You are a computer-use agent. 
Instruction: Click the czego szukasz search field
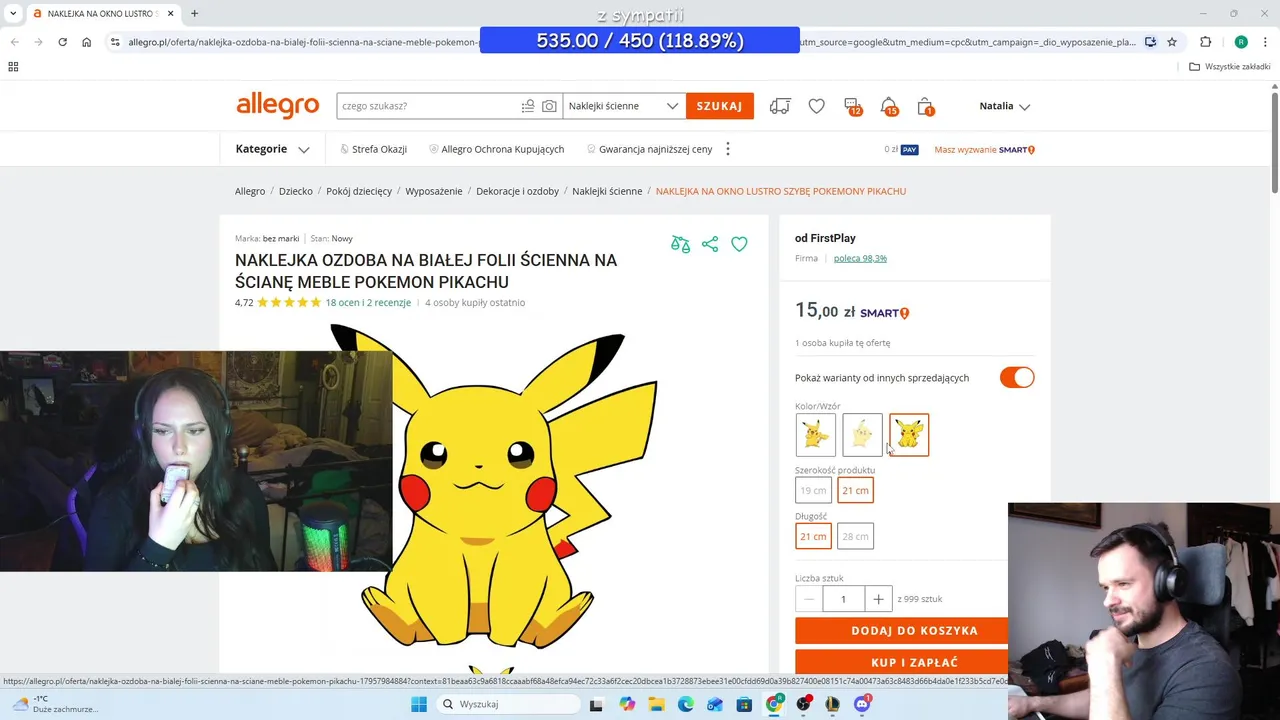point(428,106)
